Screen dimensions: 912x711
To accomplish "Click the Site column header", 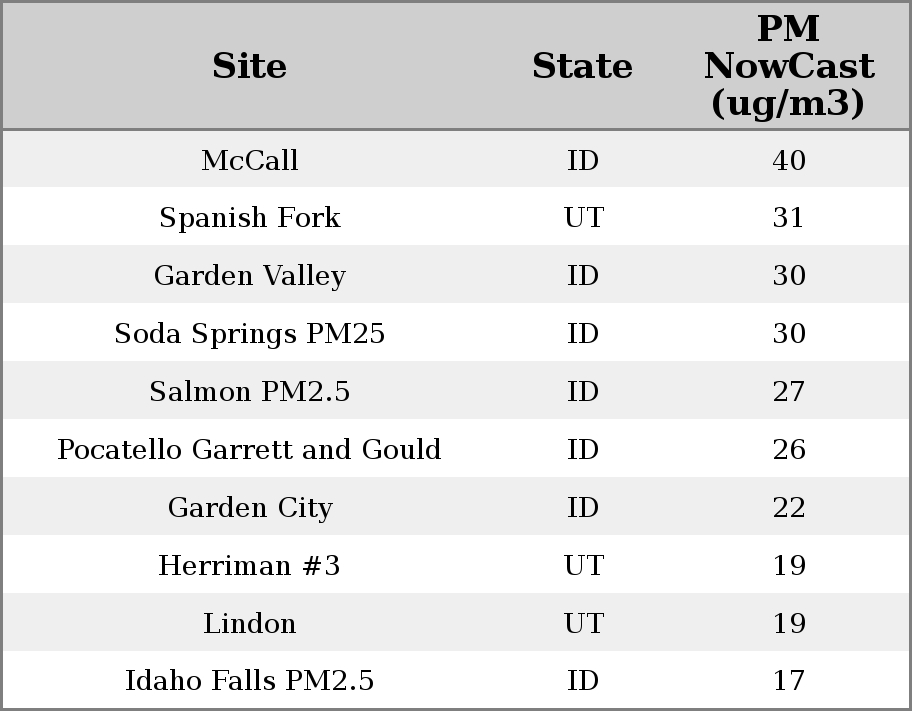I will click(249, 66).
